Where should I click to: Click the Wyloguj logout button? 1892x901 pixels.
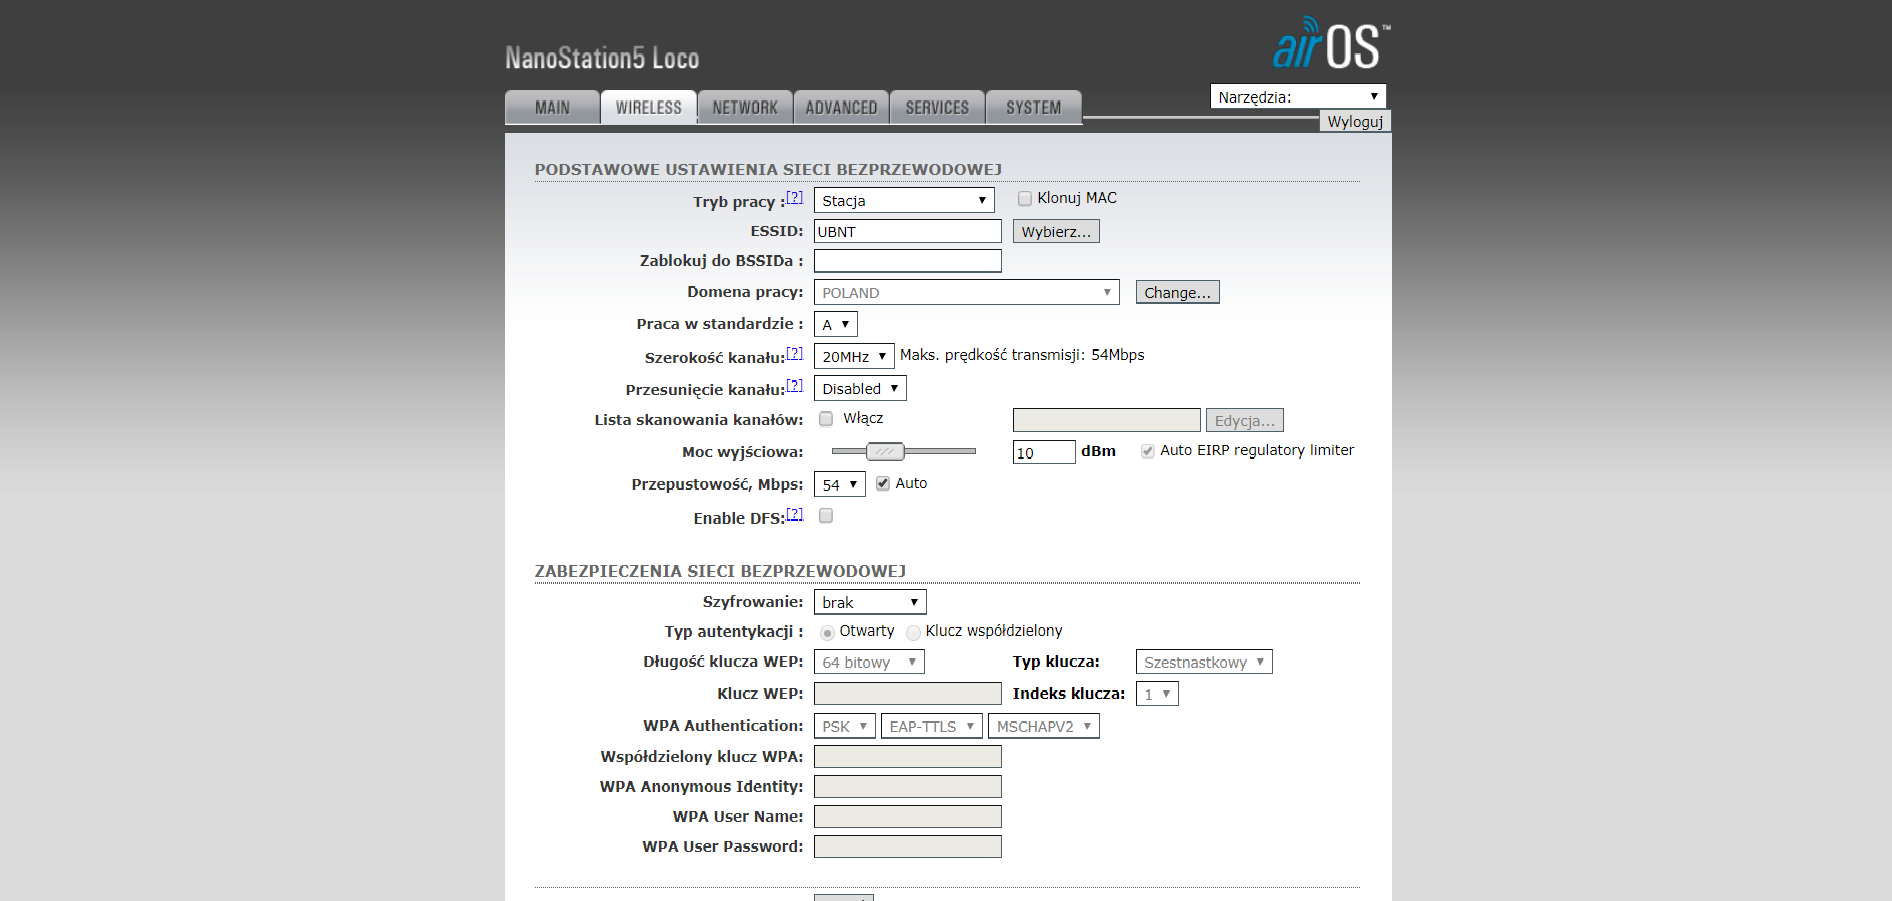tap(1355, 121)
